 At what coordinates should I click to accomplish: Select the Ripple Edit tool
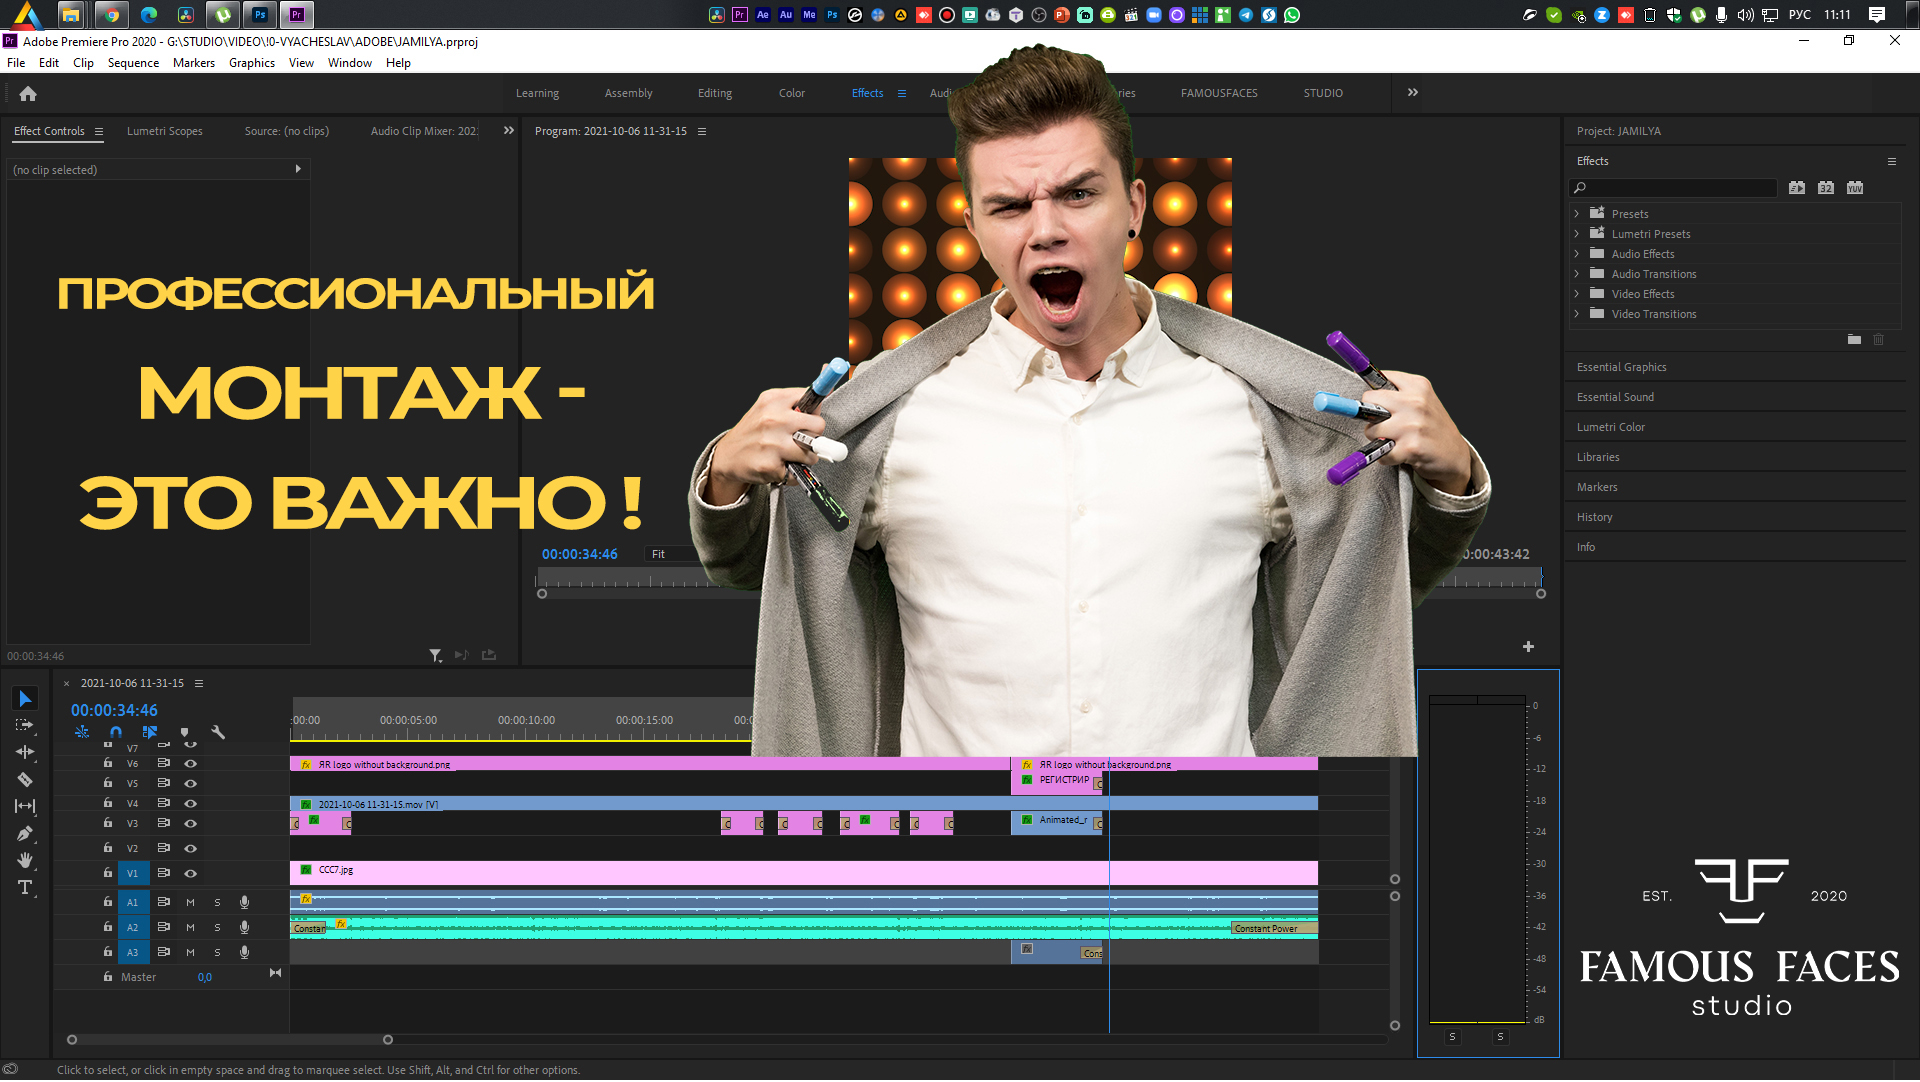[25, 752]
